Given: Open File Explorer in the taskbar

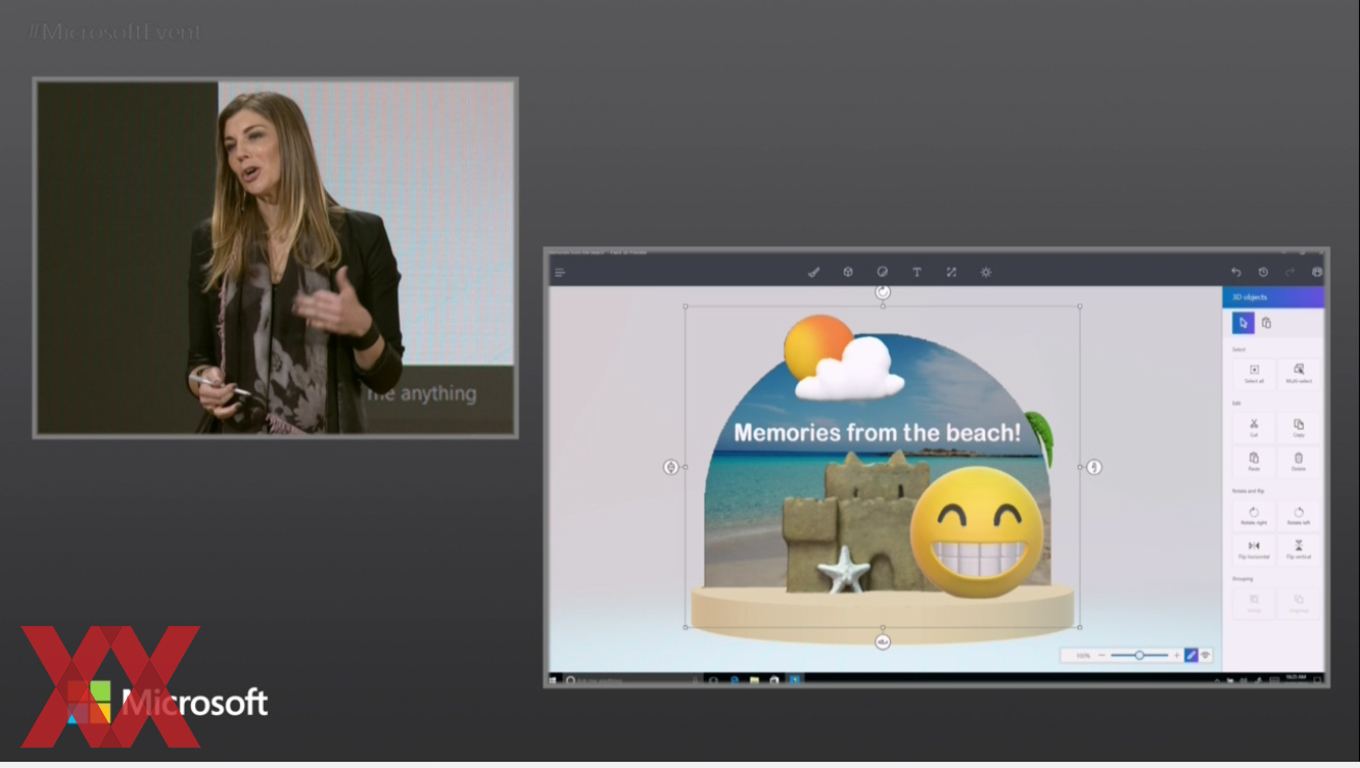Looking at the screenshot, I should [754, 680].
